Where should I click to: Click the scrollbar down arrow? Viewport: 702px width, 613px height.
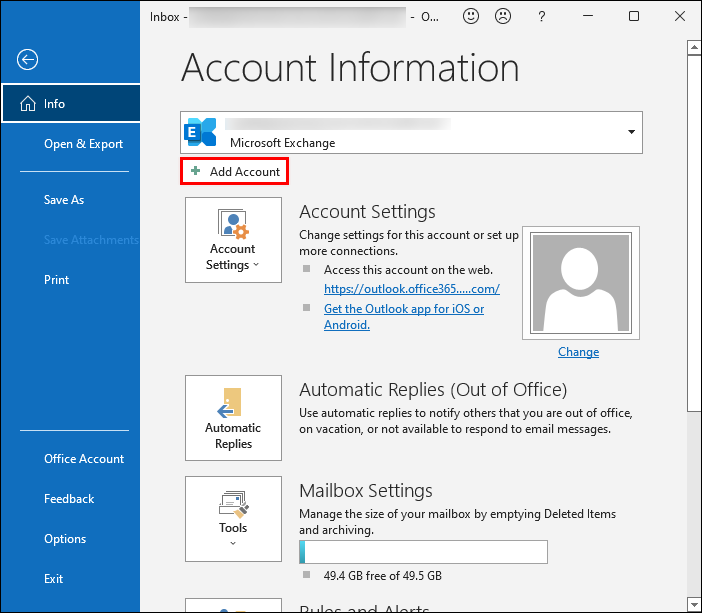point(694,603)
